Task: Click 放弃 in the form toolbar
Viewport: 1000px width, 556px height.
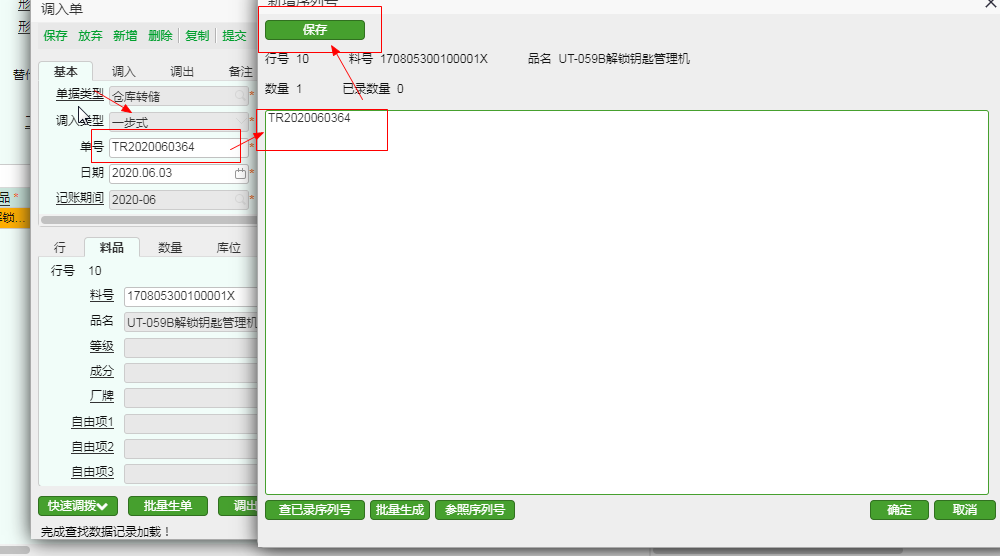Action: (90, 36)
